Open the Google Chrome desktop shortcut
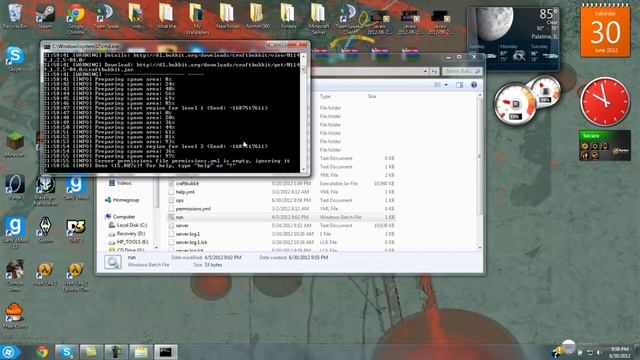Screen dimensions: 640x360 76,18
